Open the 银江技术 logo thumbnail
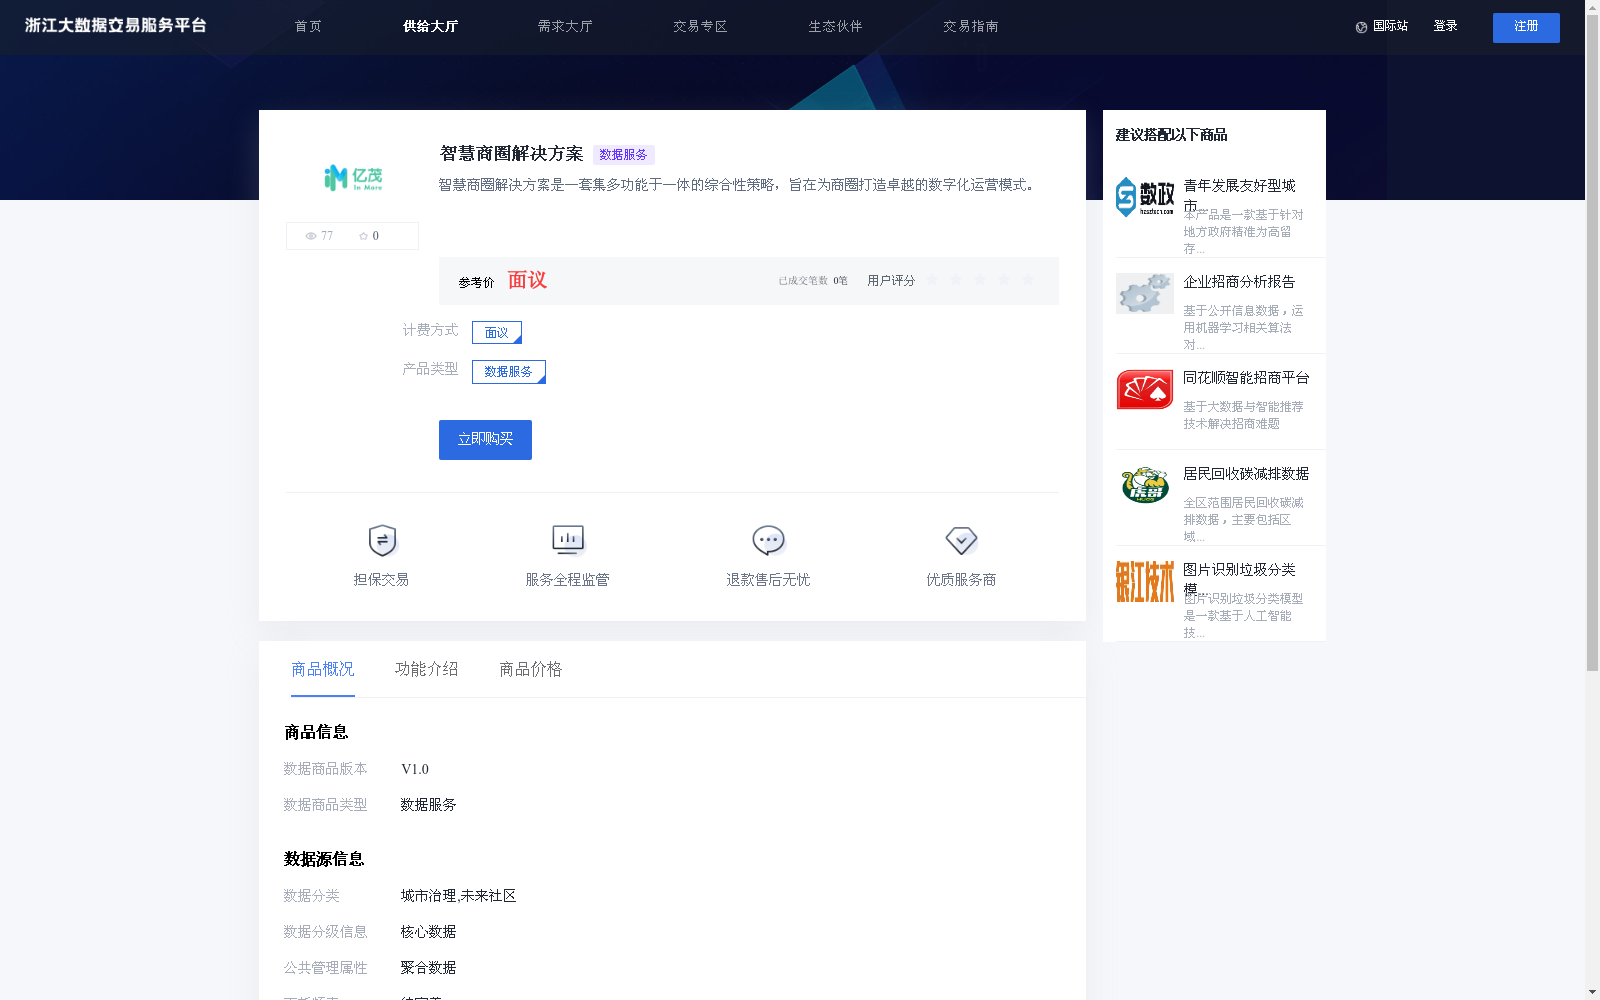Image resolution: width=1600 pixels, height=1000 pixels. (1145, 581)
